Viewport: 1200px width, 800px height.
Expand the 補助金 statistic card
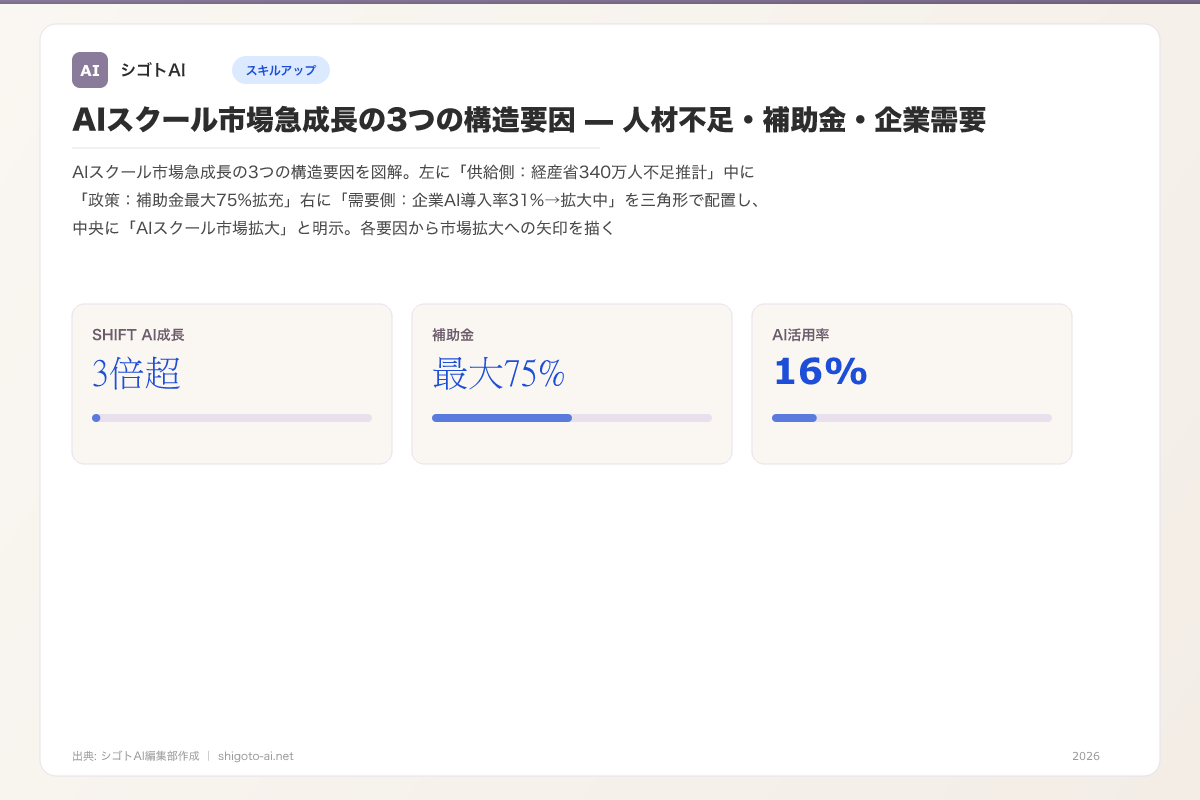[x=572, y=383]
